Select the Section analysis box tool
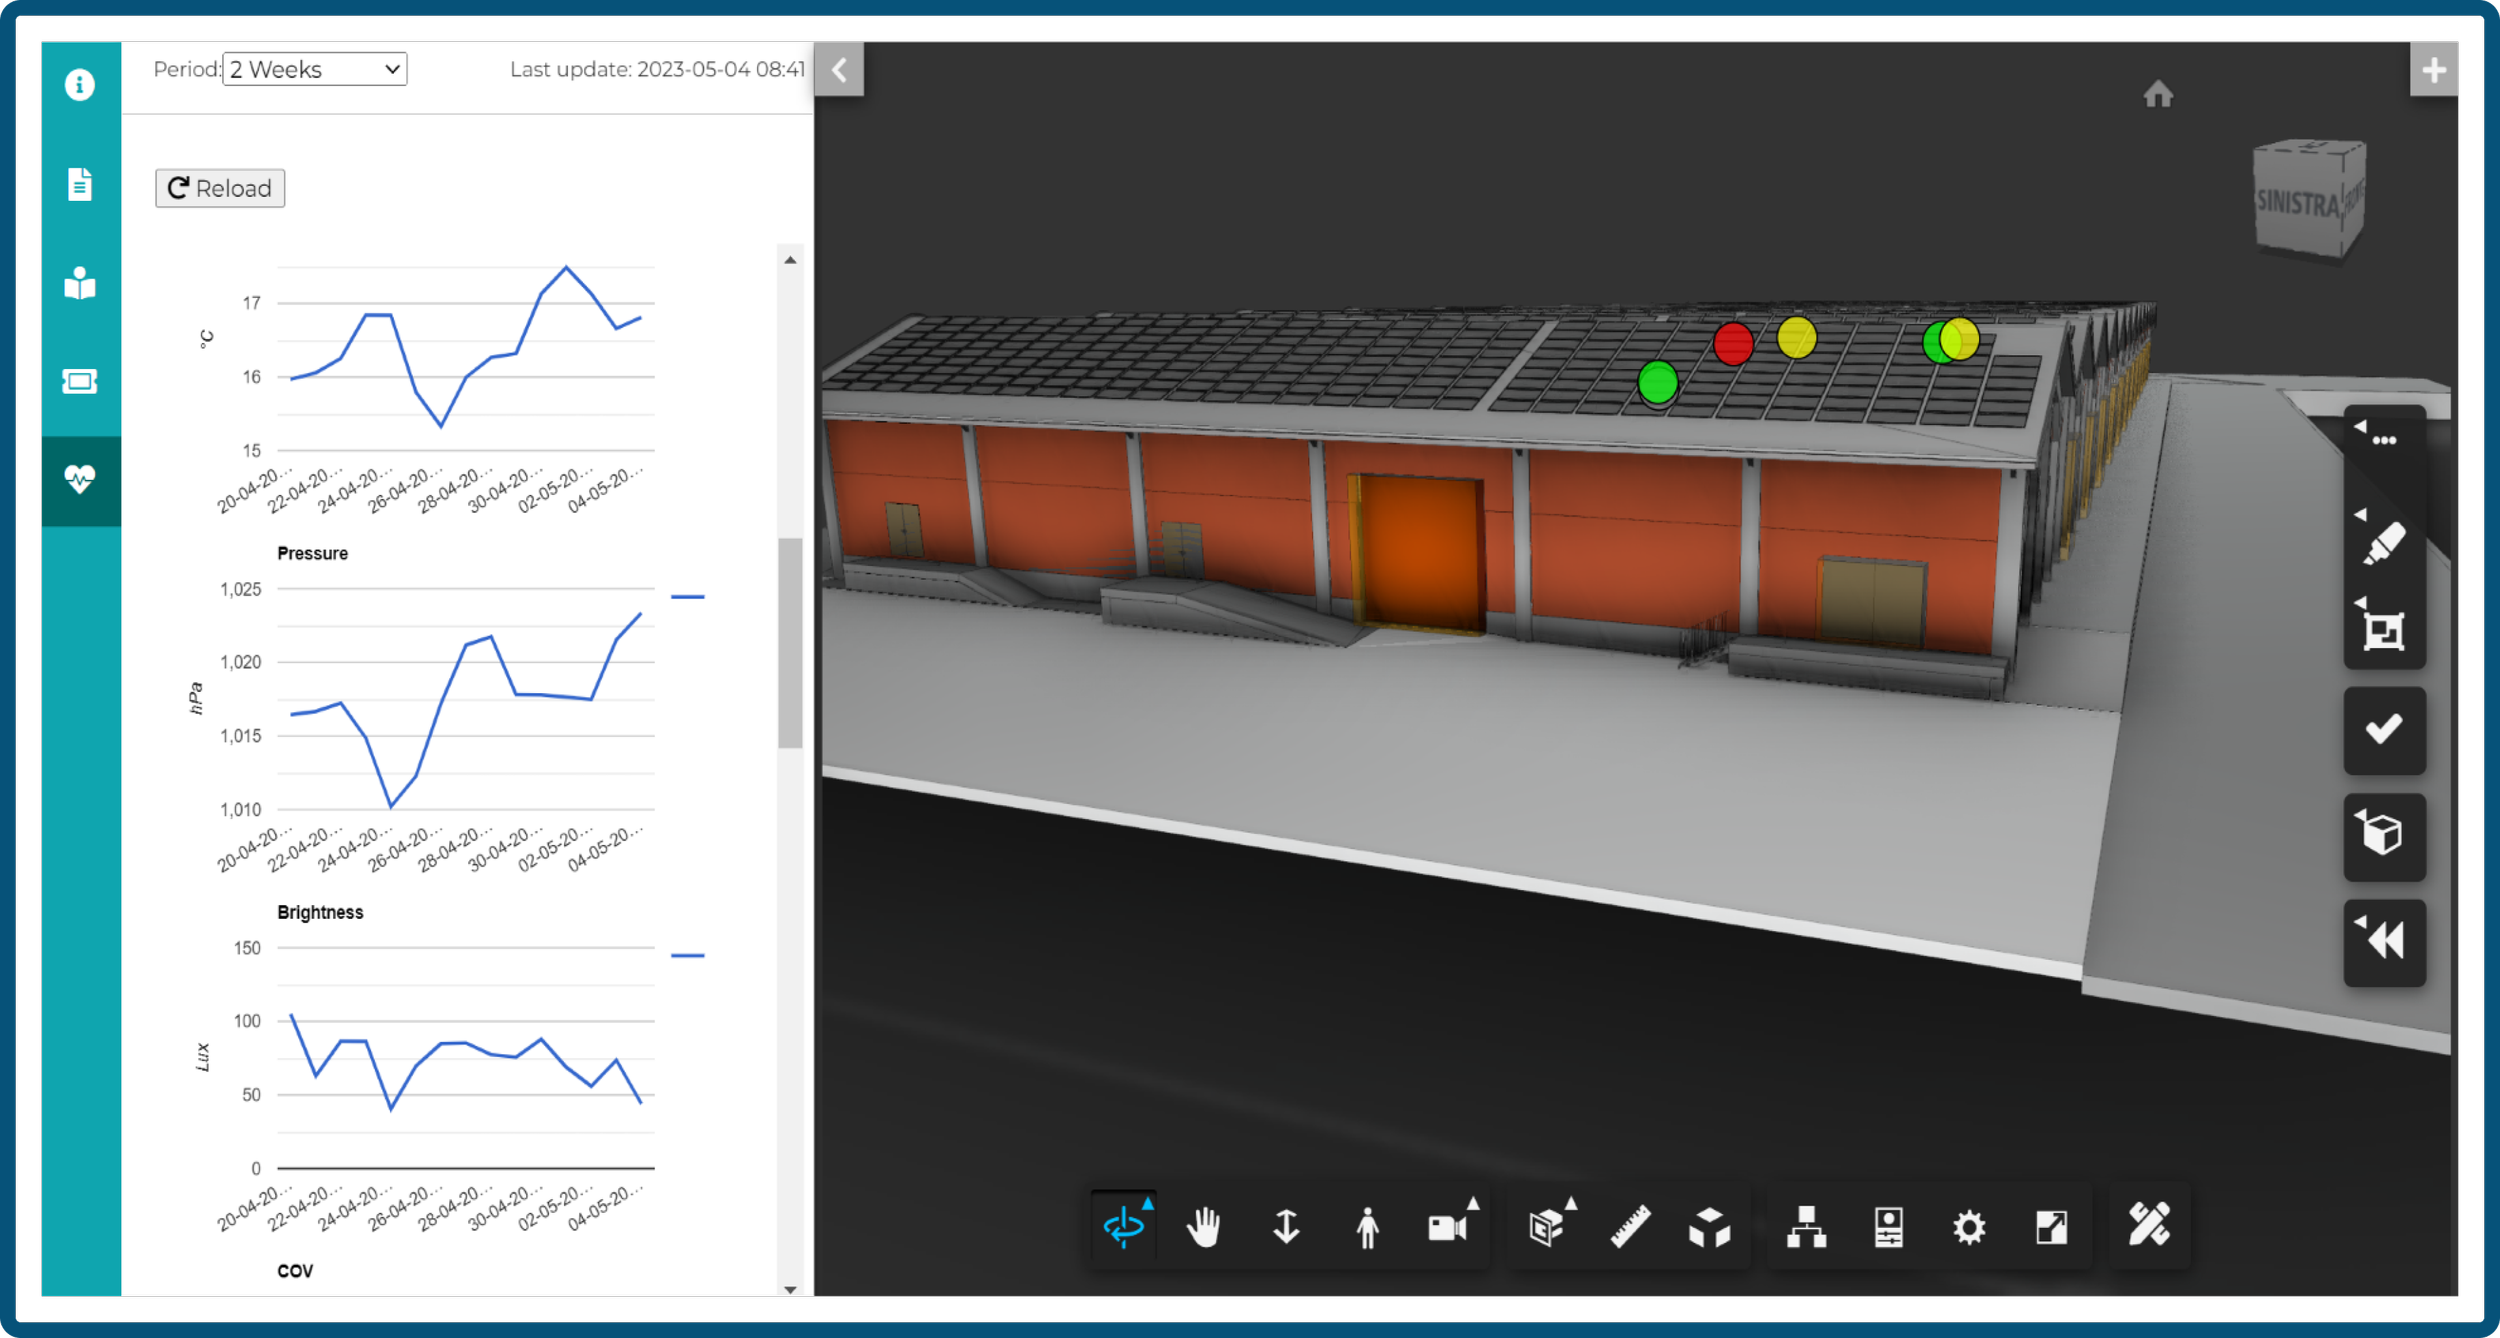 [1547, 1227]
